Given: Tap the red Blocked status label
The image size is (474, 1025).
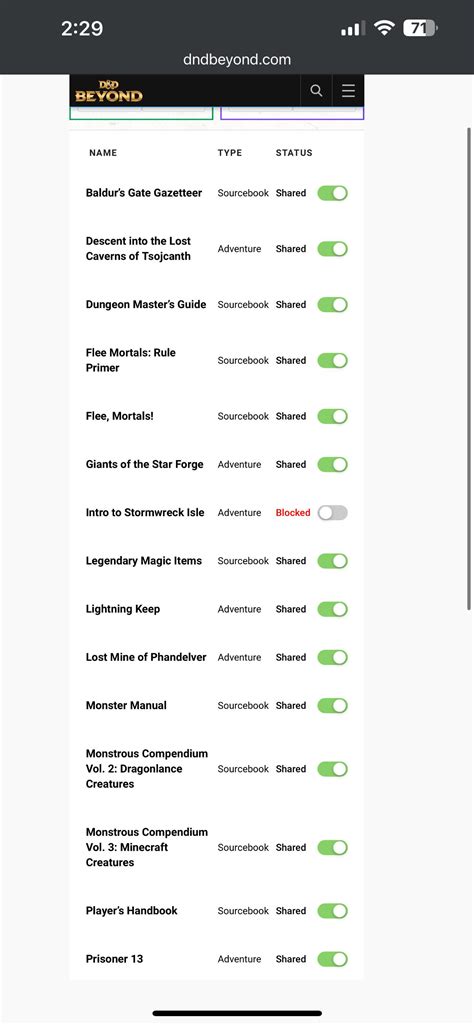Looking at the screenshot, I should pyautogui.click(x=293, y=512).
